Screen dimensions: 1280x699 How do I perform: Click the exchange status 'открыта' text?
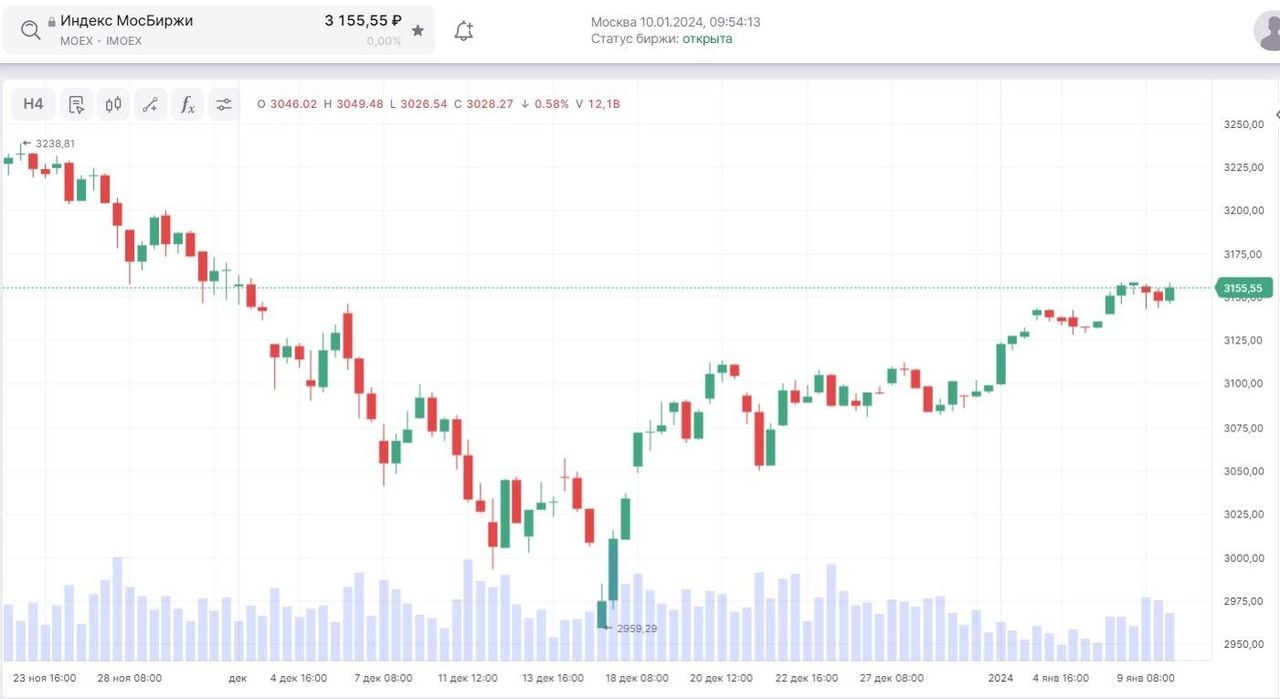tap(707, 39)
